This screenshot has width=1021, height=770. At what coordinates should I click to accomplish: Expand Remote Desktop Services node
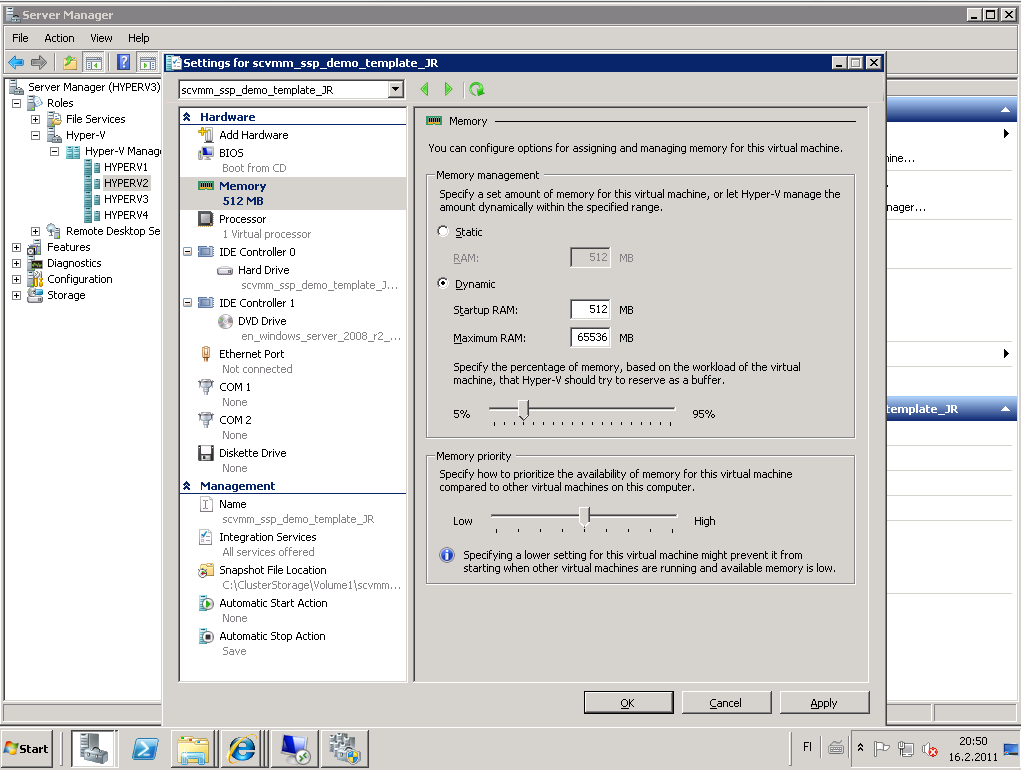[36, 231]
